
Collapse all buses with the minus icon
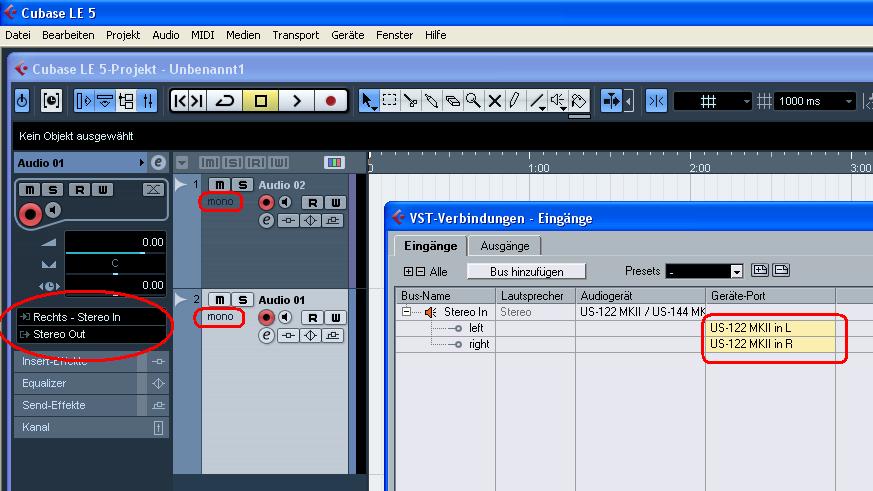pos(420,272)
